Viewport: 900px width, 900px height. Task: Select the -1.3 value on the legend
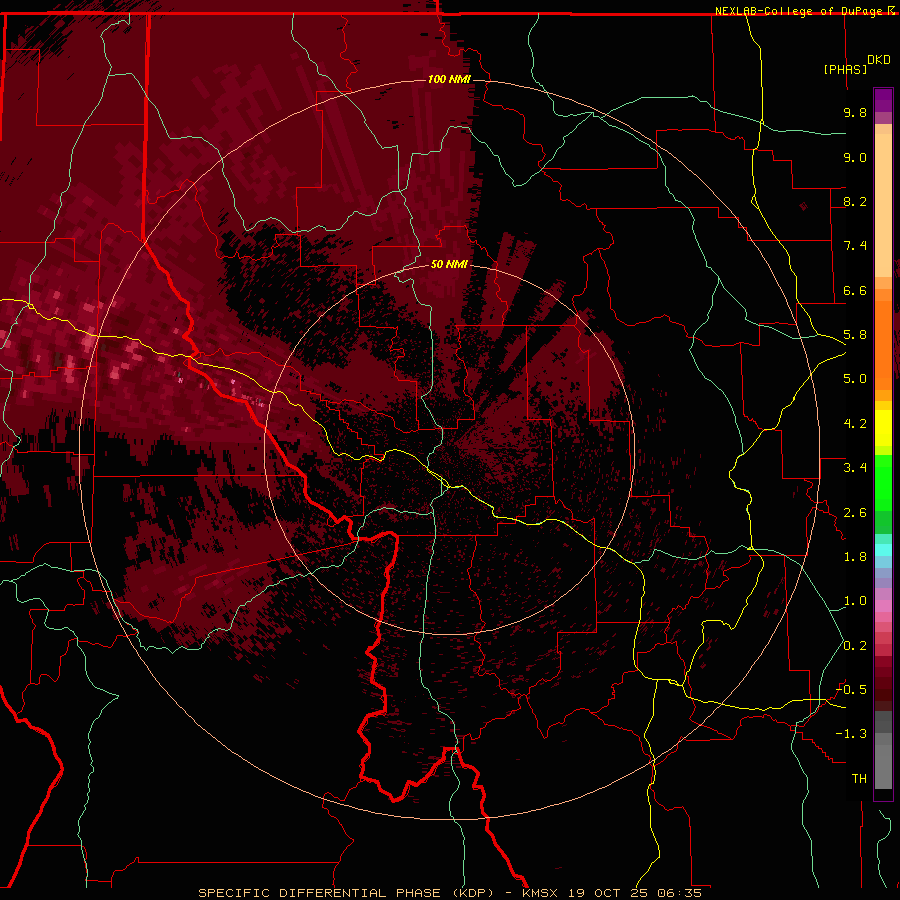pyautogui.click(x=851, y=734)
